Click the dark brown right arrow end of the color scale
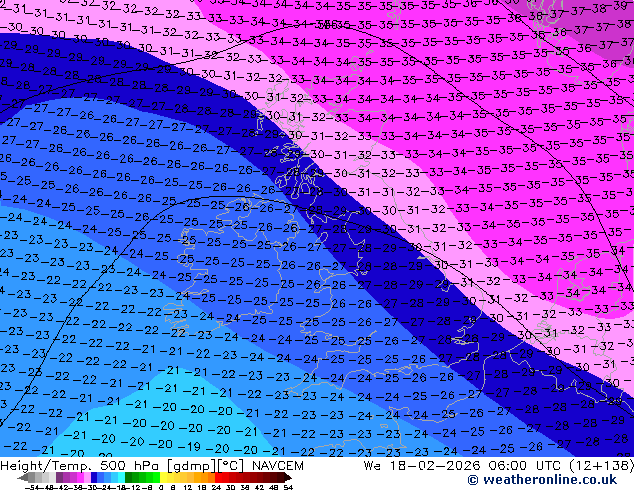 coord(287,477)
